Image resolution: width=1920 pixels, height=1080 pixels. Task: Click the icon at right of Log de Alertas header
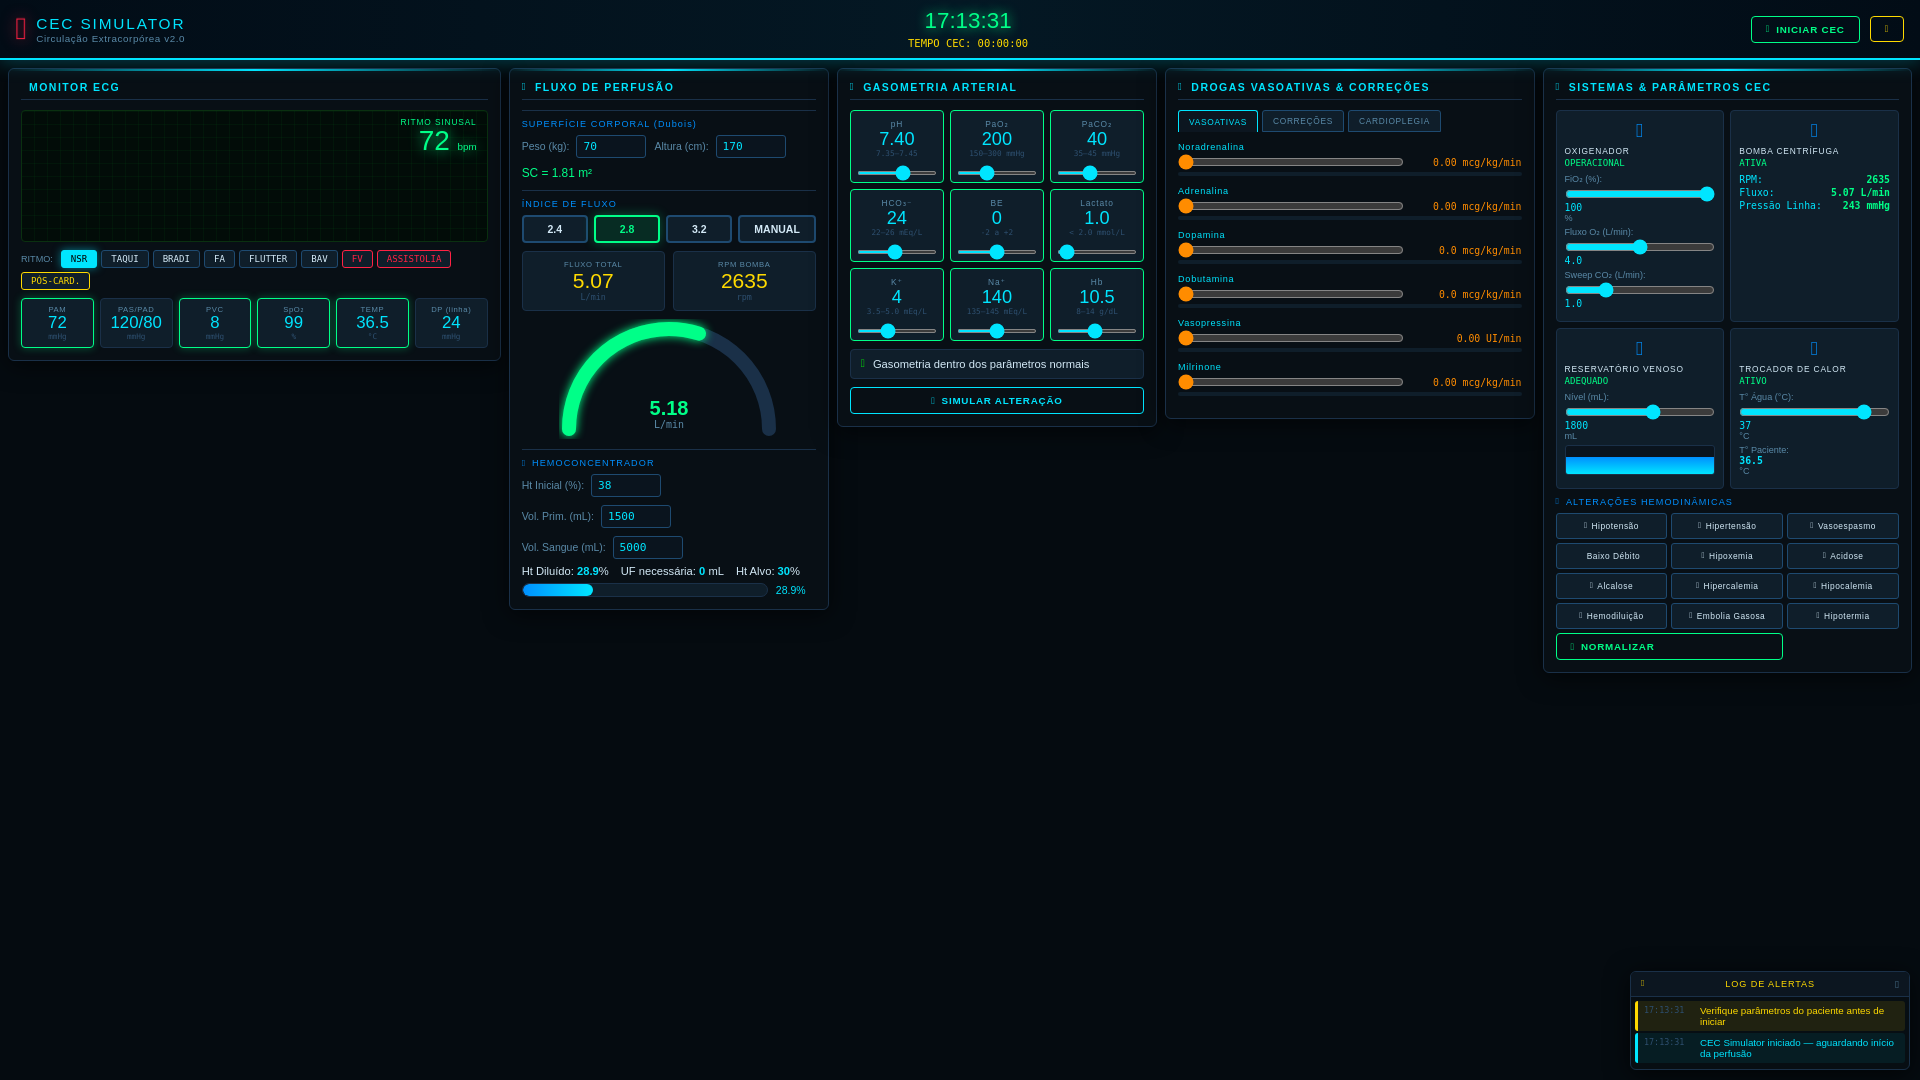[x=1896, y=985]
